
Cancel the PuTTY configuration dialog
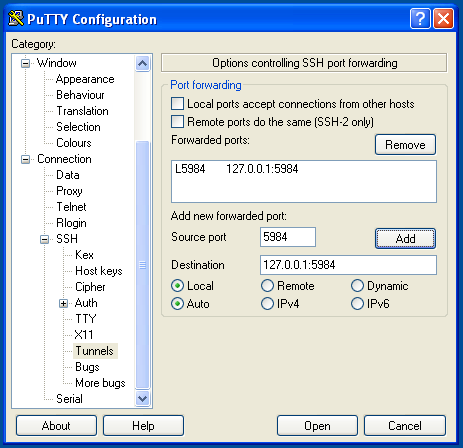tap(405, 426)
